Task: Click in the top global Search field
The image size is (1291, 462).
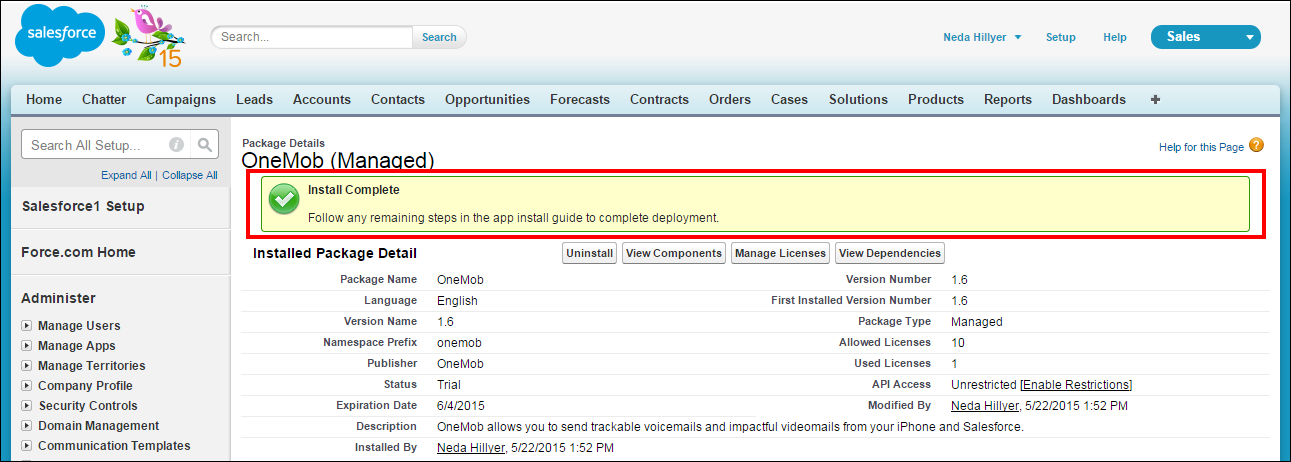Action: 312,37
